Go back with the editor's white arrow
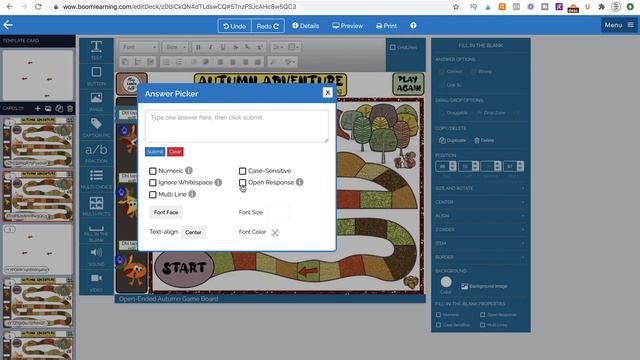The image size is (640, 360). (x=8, y=25)
